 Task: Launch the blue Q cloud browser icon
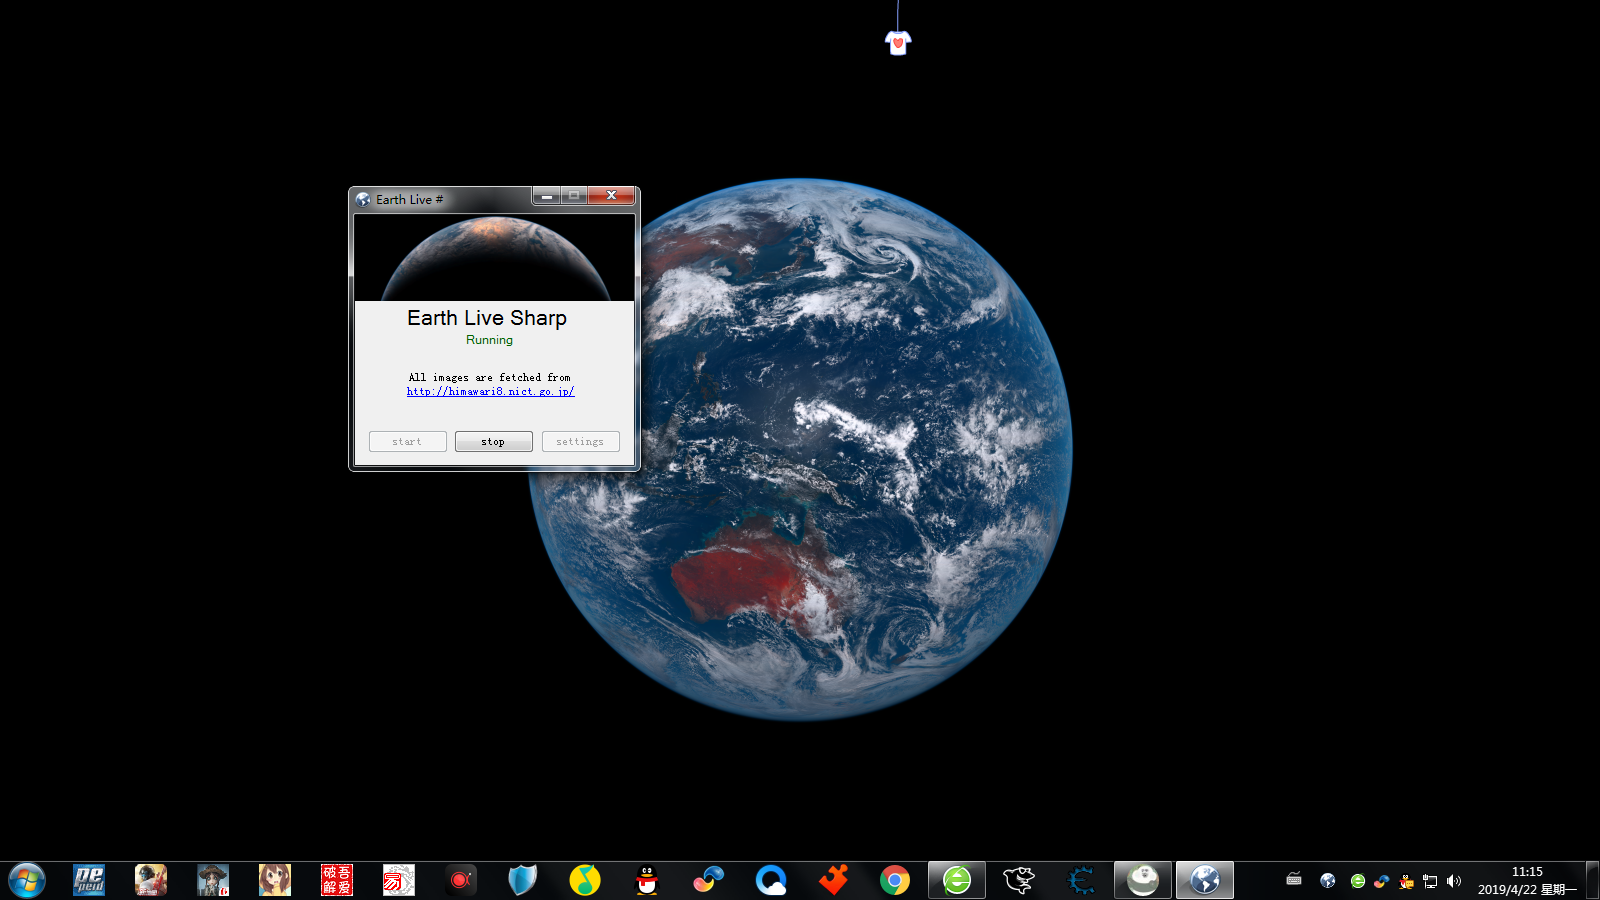click(x=771, y=880)
